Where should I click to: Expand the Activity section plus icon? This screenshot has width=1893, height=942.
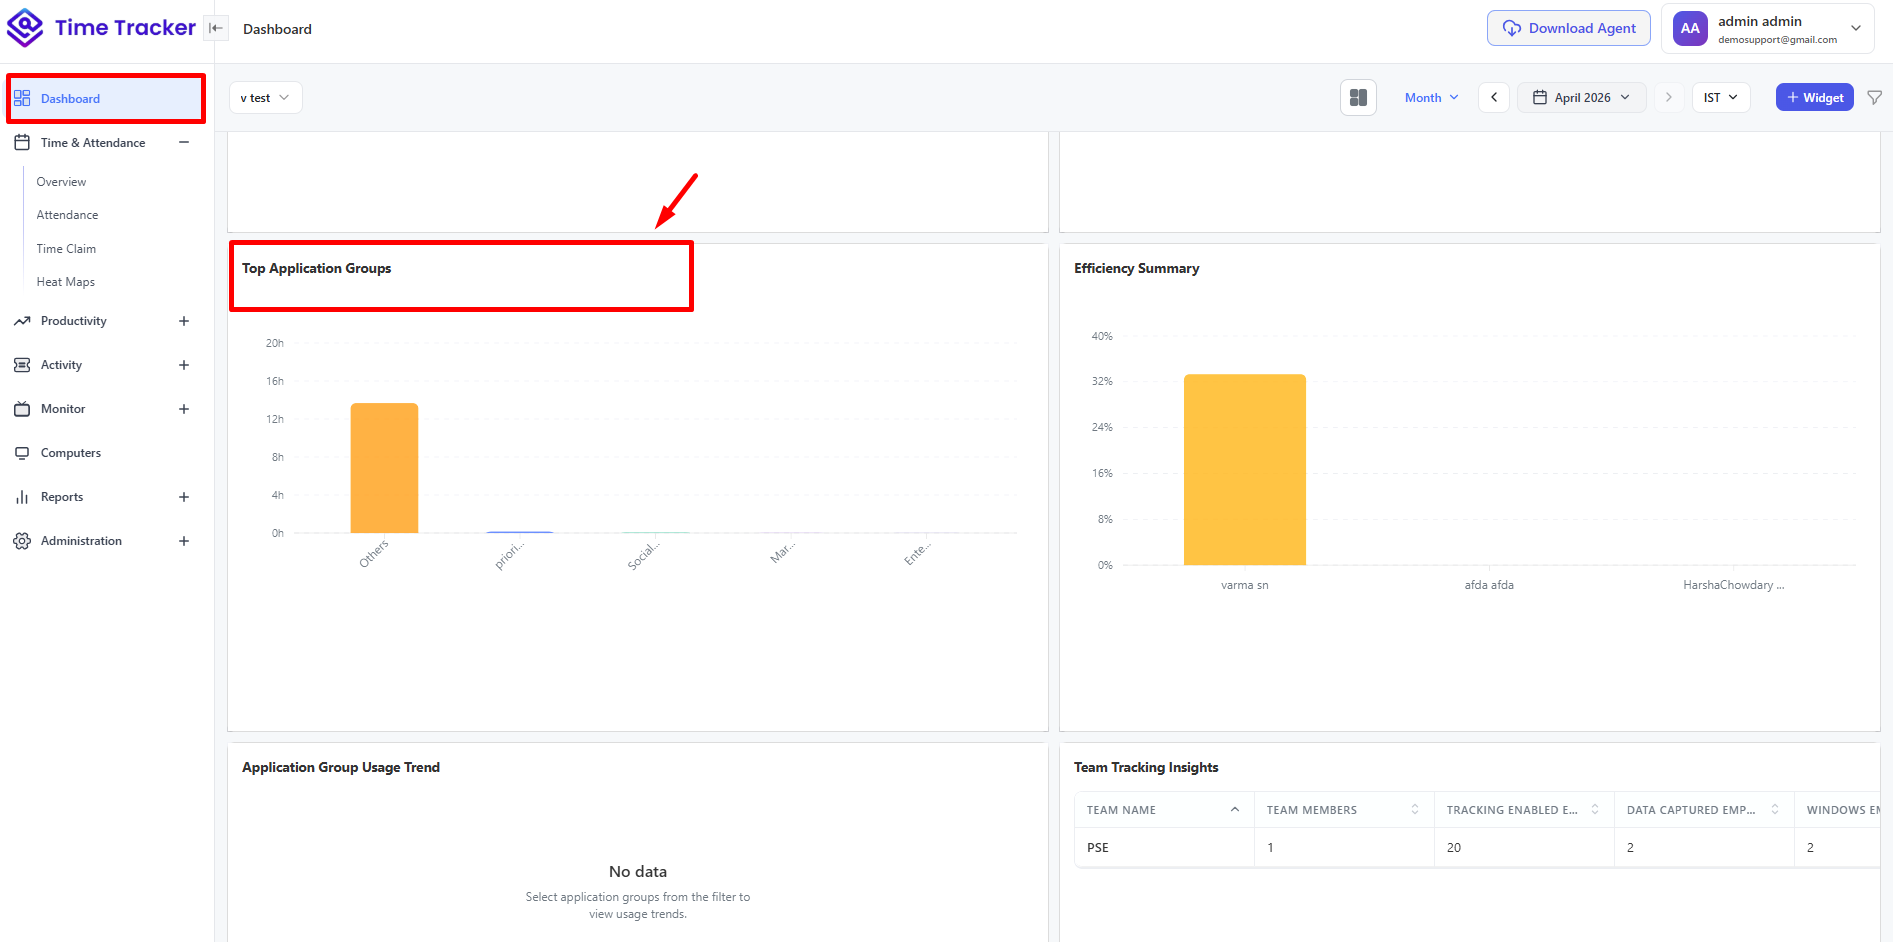[x=184, y=365]
